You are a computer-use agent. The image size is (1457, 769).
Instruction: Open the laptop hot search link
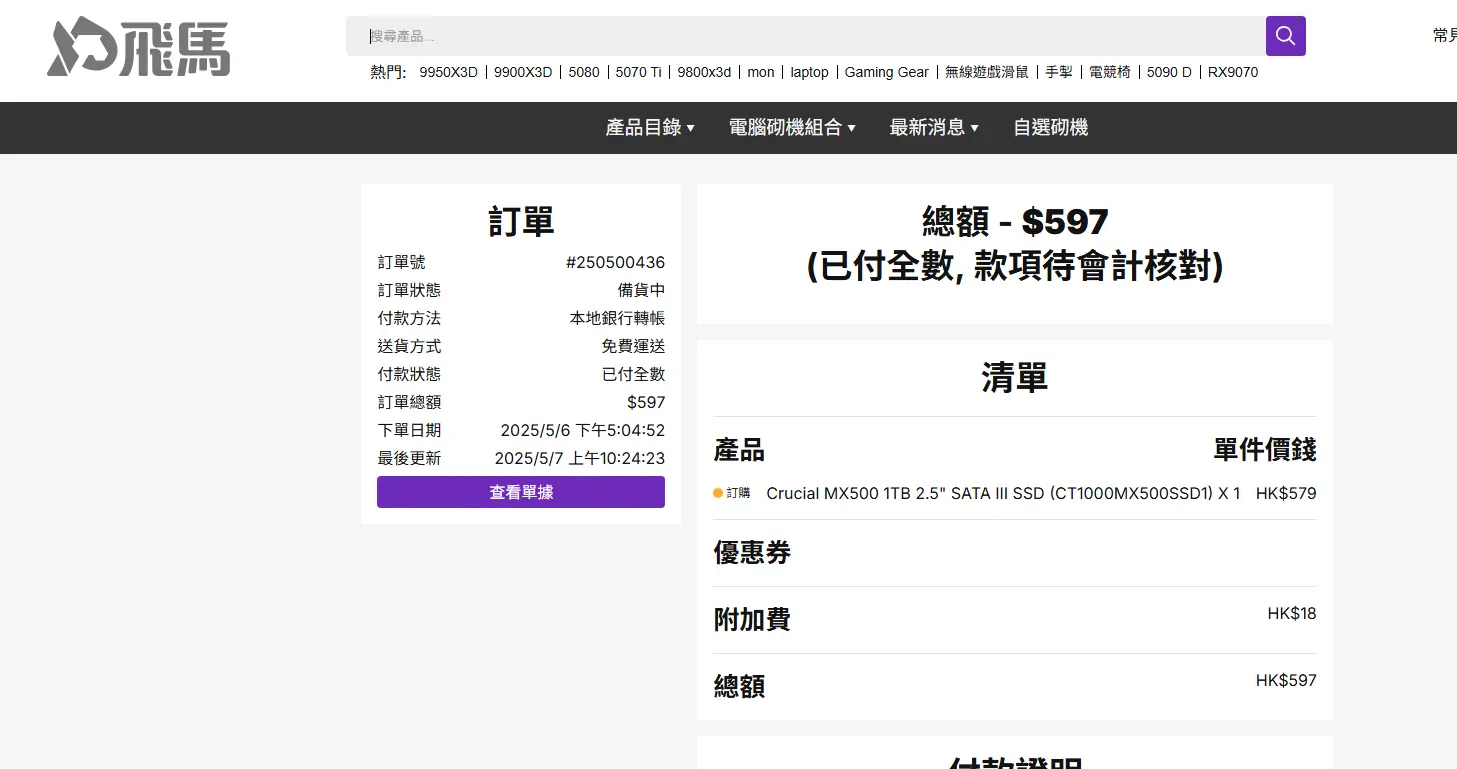point(810,72)
